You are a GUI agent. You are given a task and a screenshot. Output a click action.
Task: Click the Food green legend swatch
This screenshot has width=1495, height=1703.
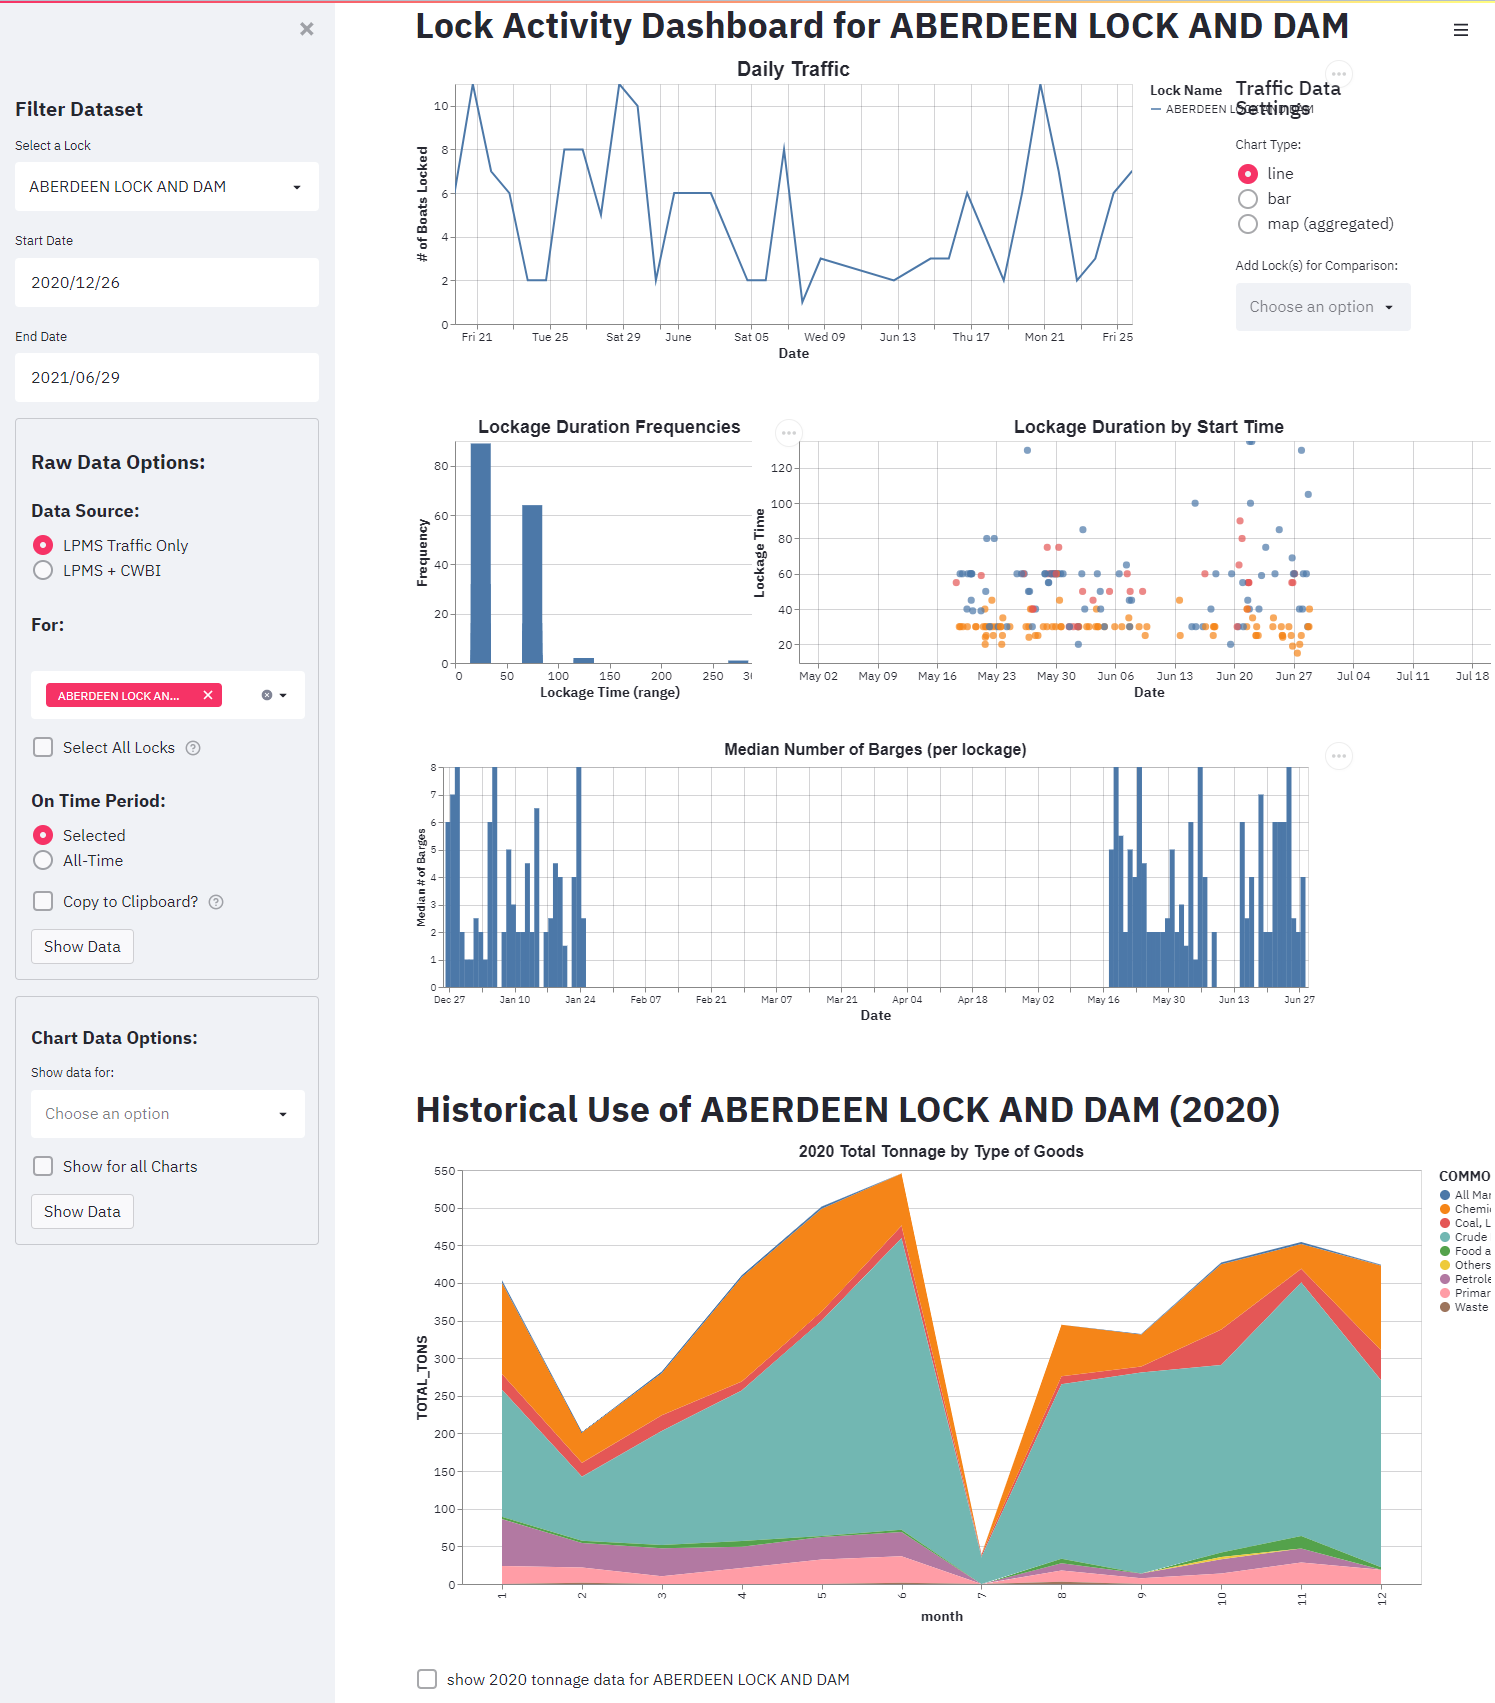pos(1445,1251)
